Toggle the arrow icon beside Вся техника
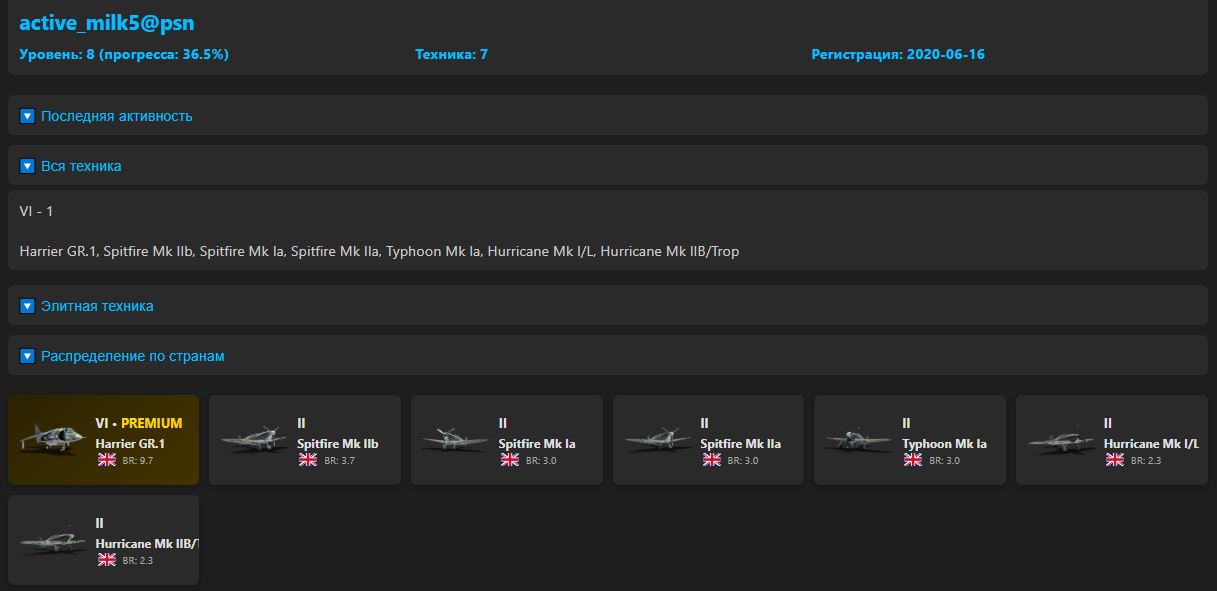1217x591 pixels. click(x=28, y=166)
